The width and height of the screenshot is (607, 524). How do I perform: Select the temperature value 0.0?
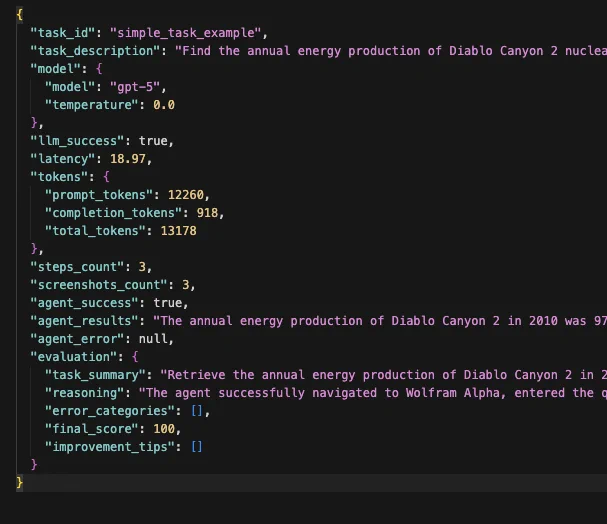click(164, 105)
